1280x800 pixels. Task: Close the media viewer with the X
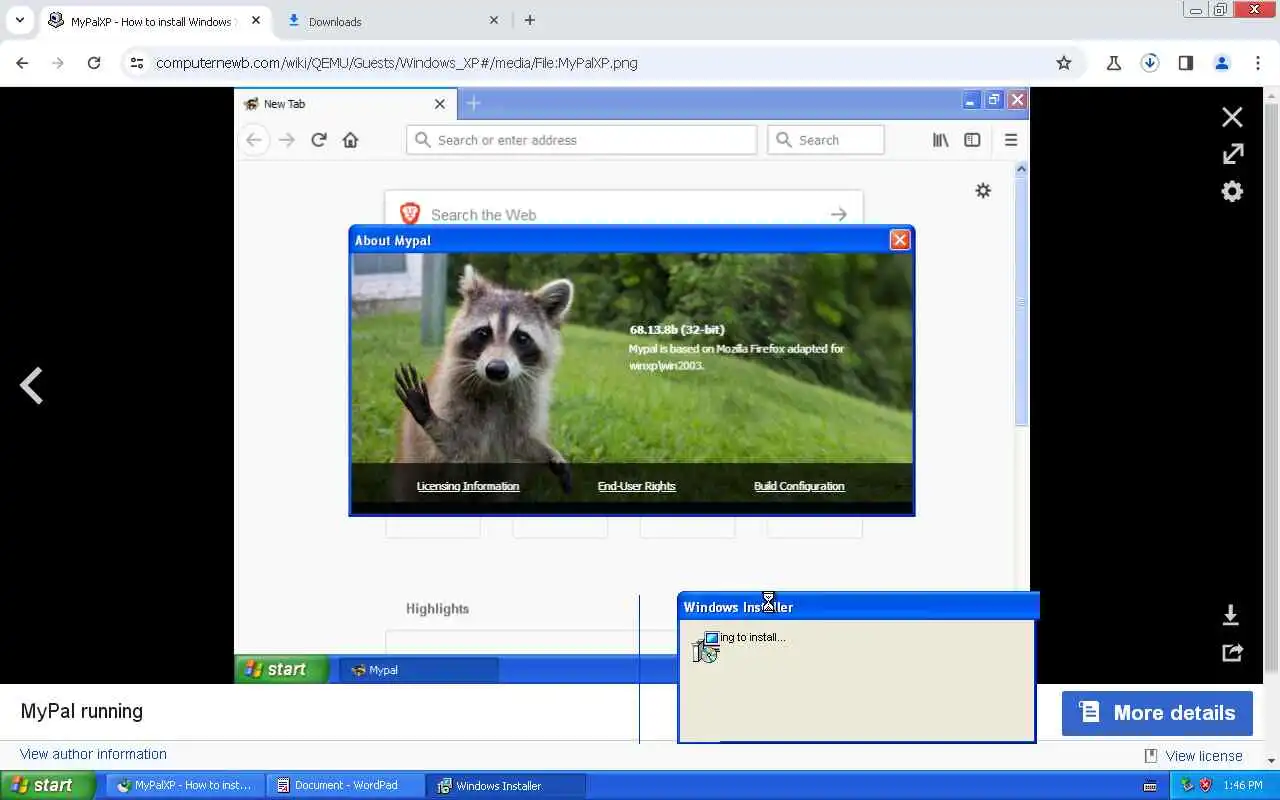click(1232, 117)
